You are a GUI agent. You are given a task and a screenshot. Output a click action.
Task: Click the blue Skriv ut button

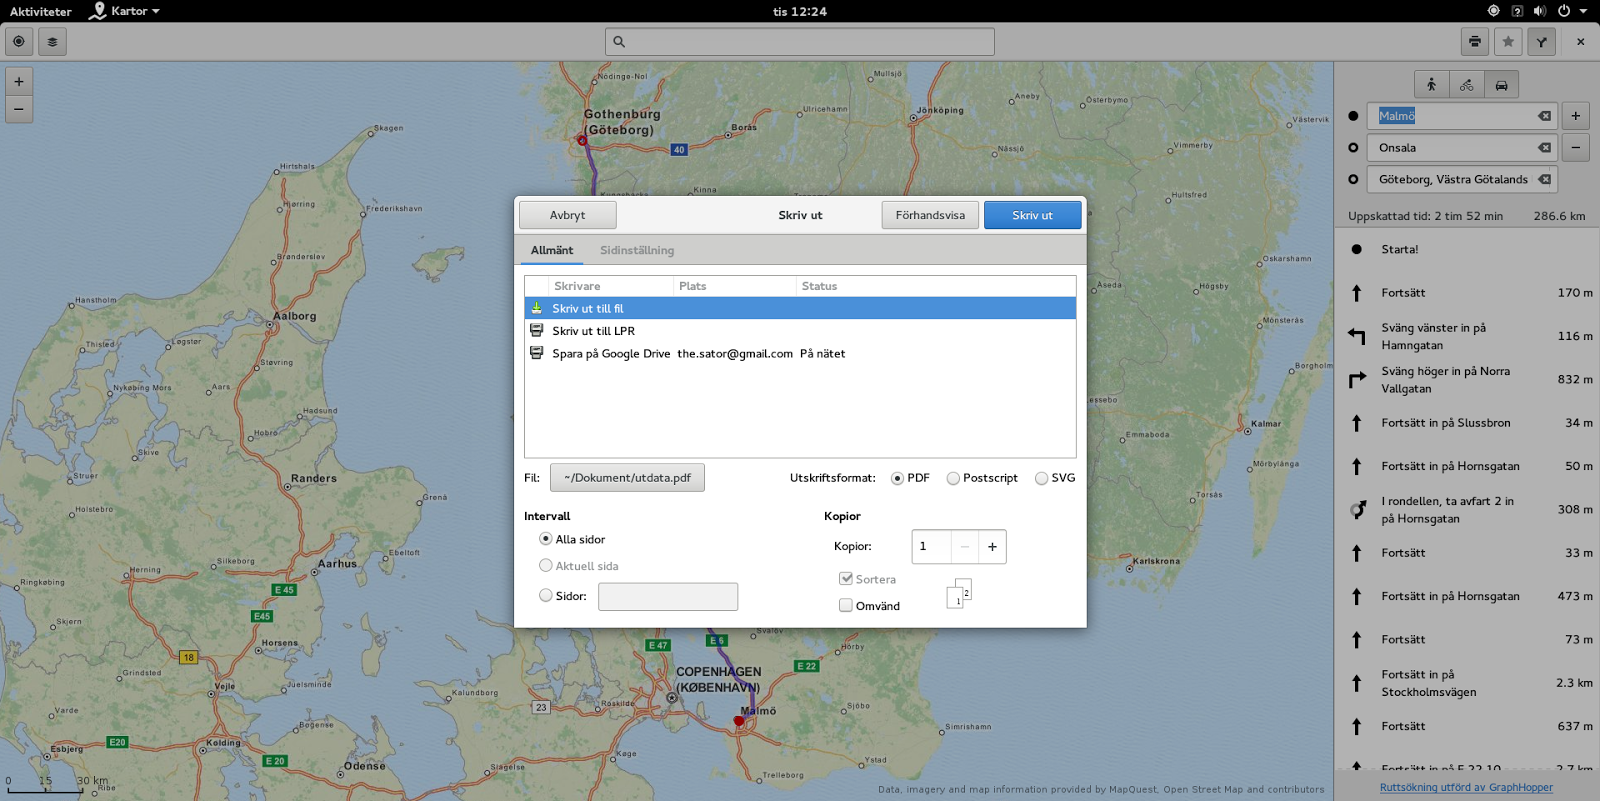[1033, 215]
